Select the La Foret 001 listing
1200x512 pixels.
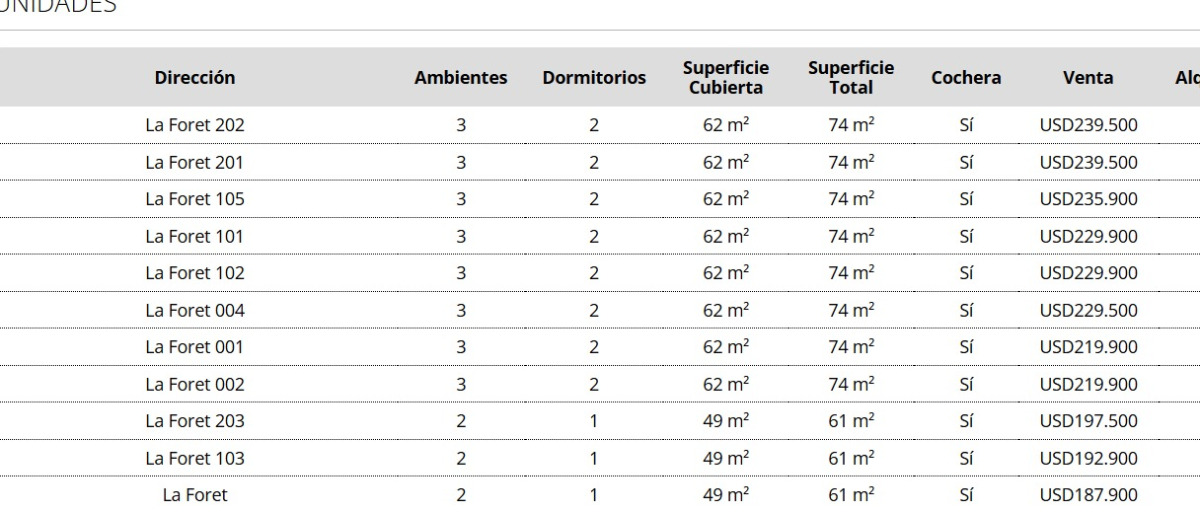pyautogui.click(x=195, y=348)
